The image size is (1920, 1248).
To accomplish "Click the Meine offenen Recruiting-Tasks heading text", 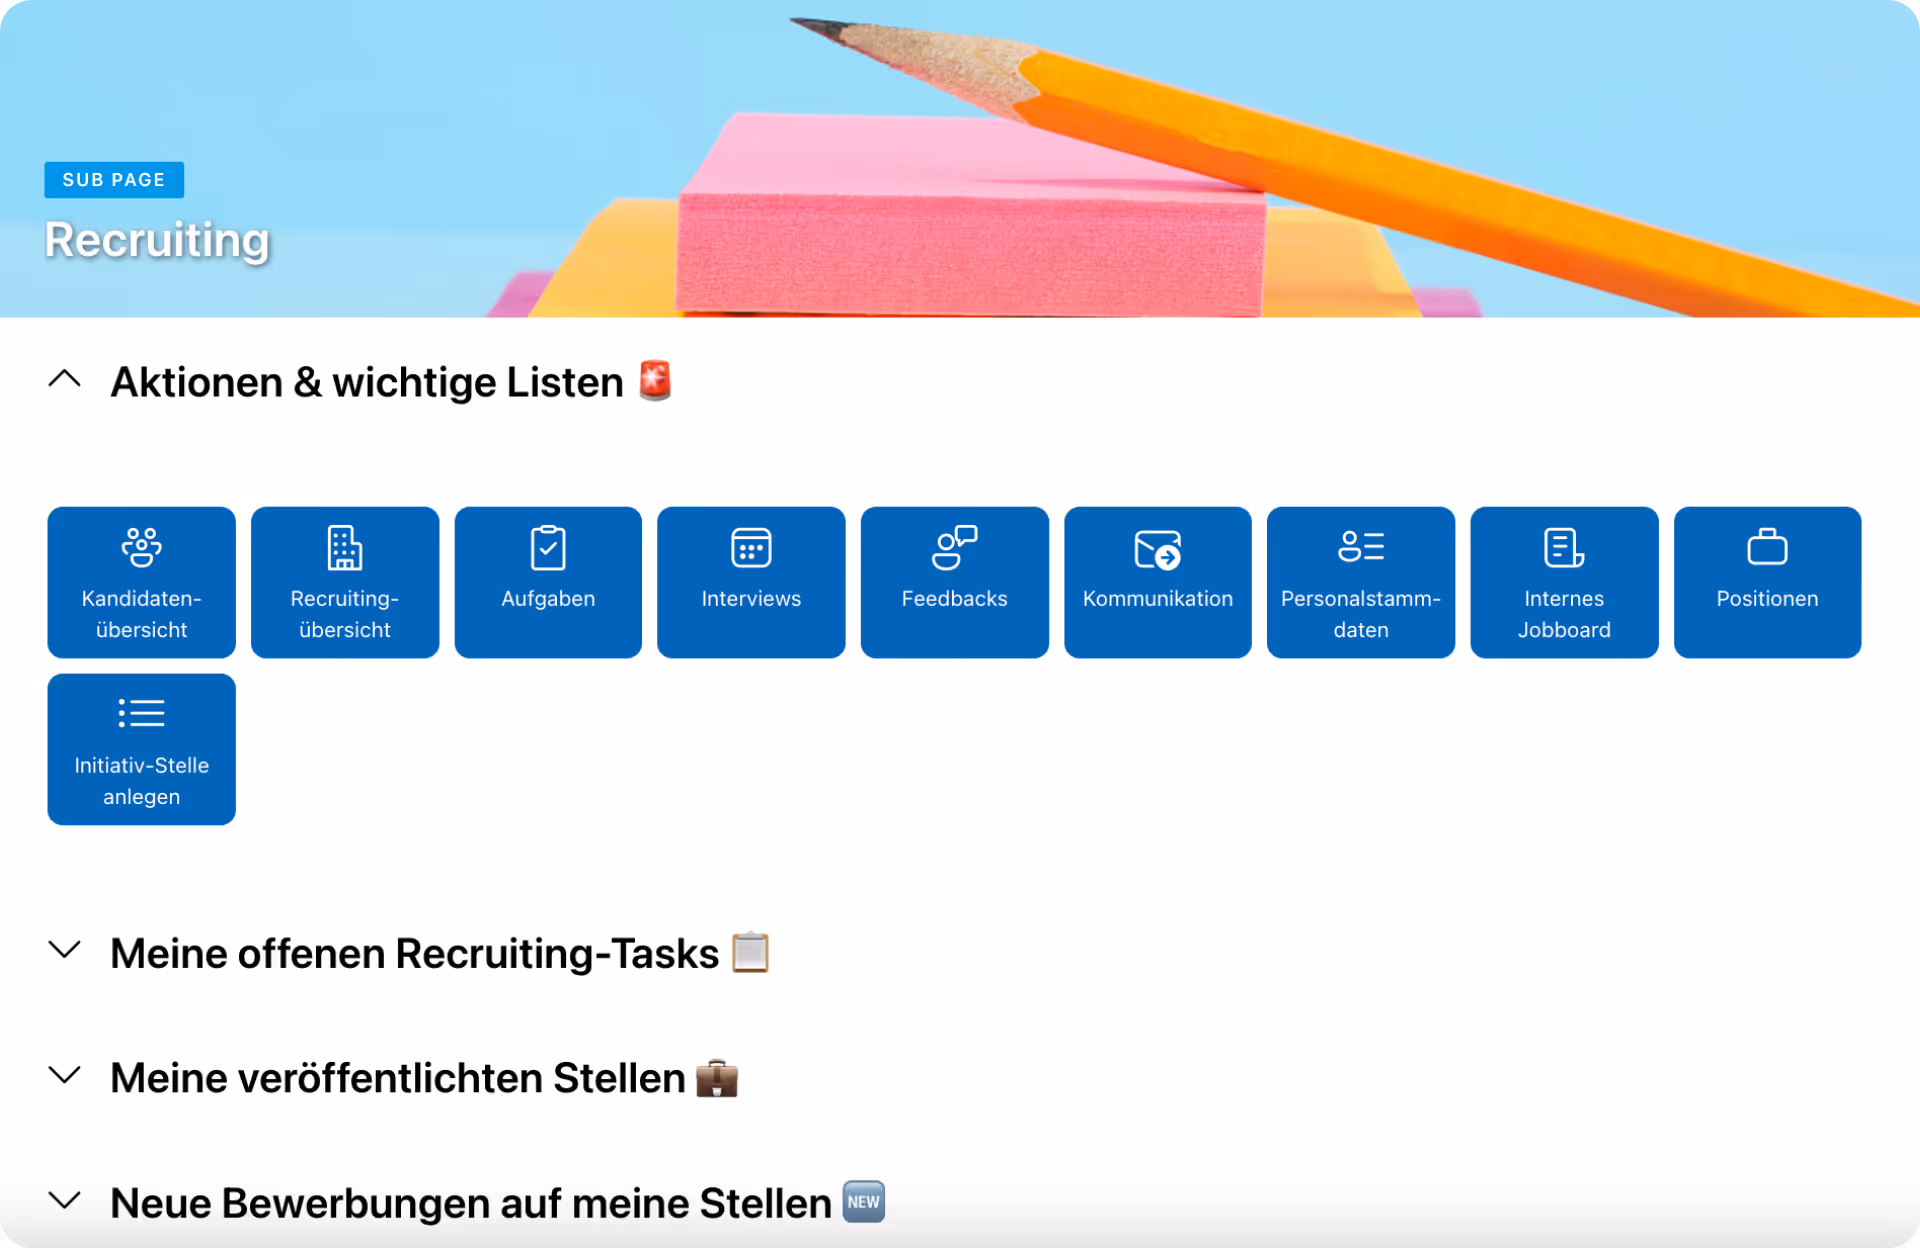I will [x=414, y=953].
